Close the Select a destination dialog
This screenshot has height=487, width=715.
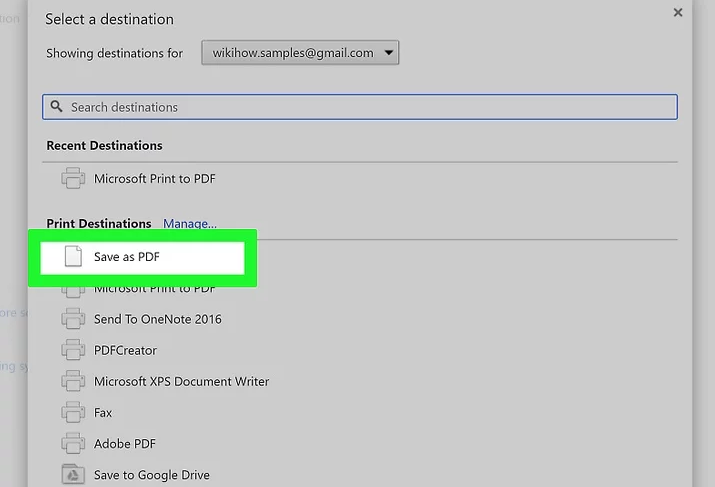pyautogui.click(x=678, y=13)
